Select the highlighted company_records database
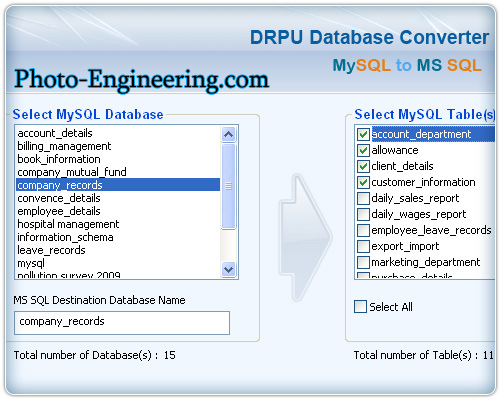 pos(118,185)
